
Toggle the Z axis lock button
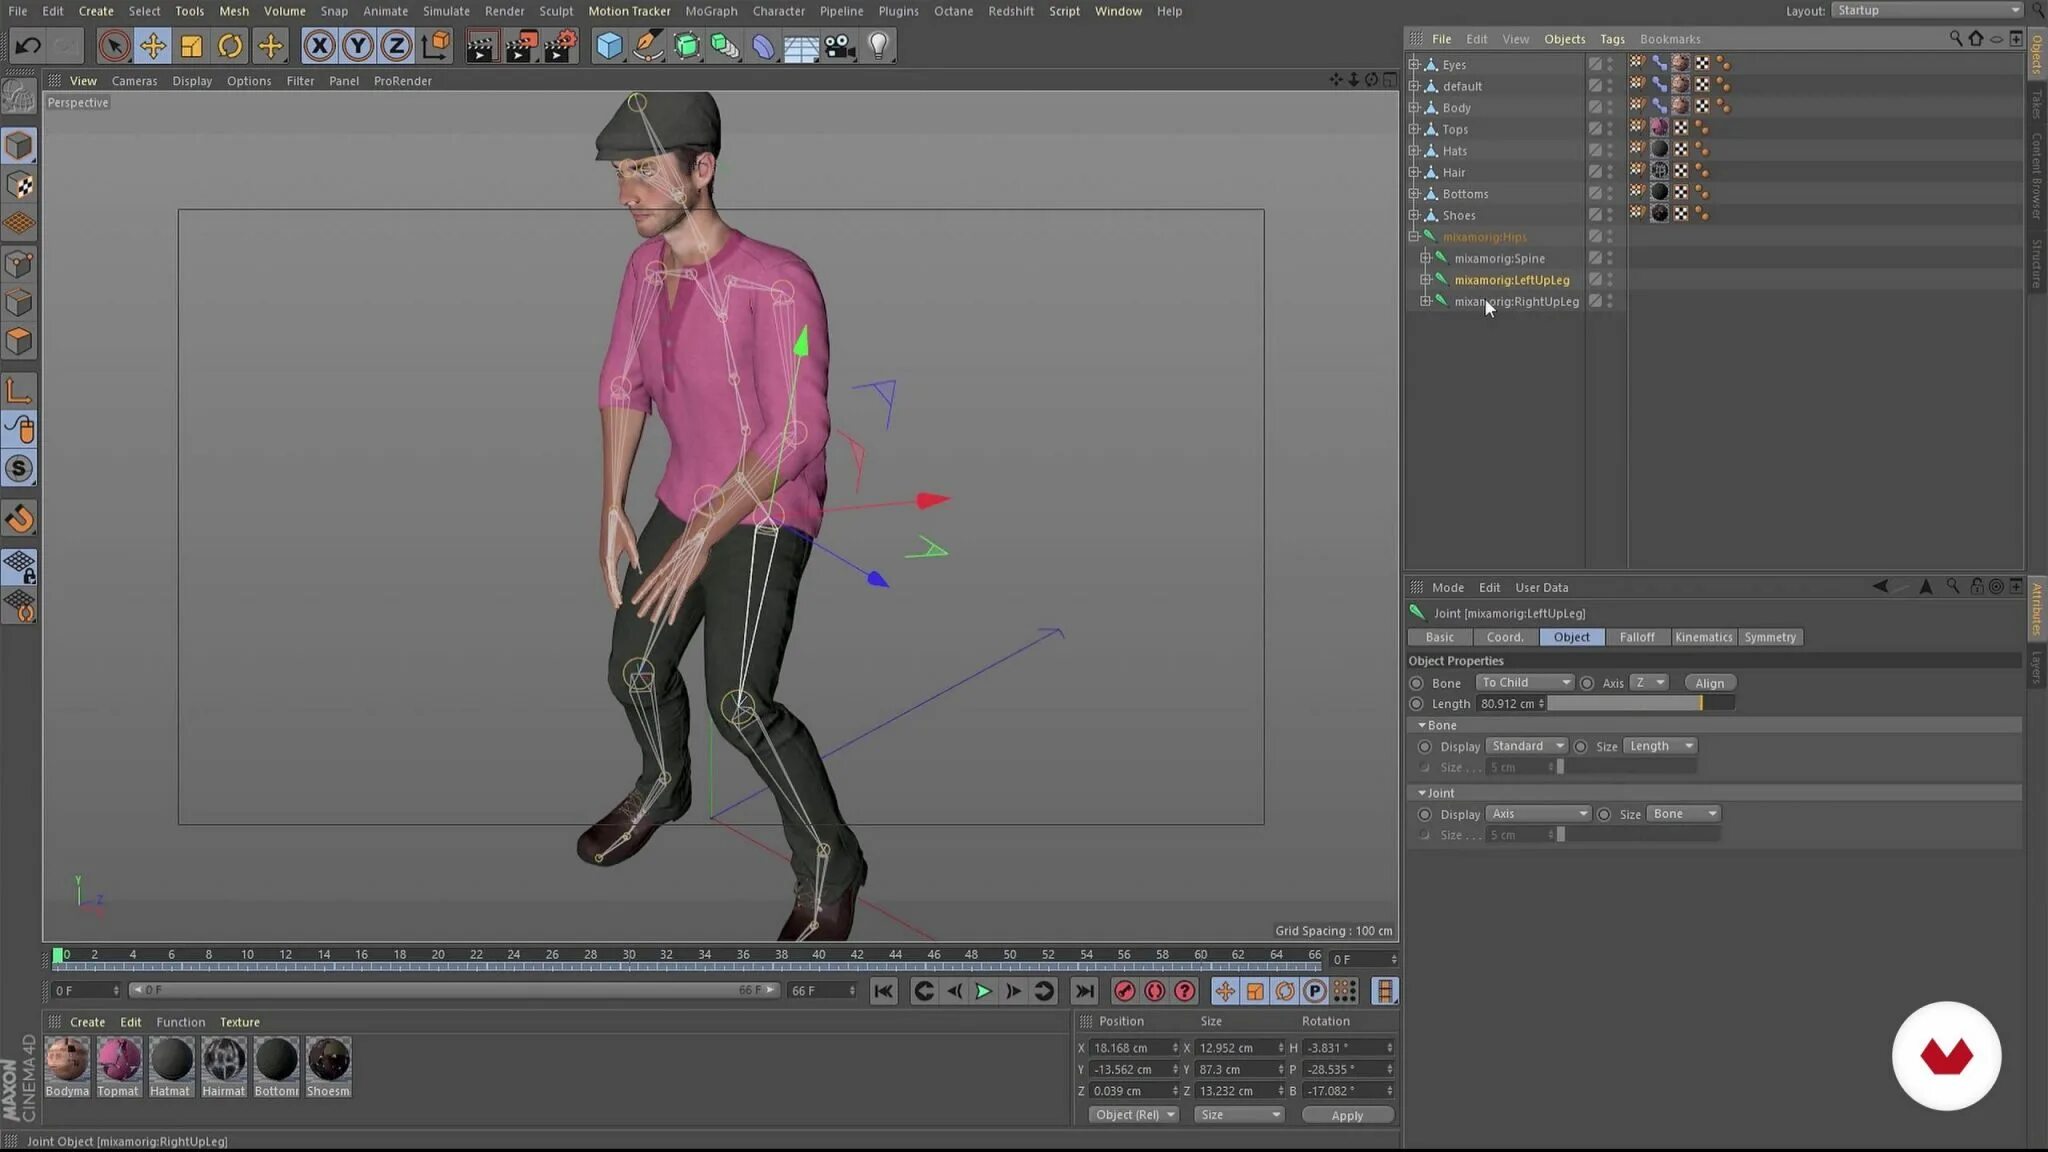click(x=396, y=45)
